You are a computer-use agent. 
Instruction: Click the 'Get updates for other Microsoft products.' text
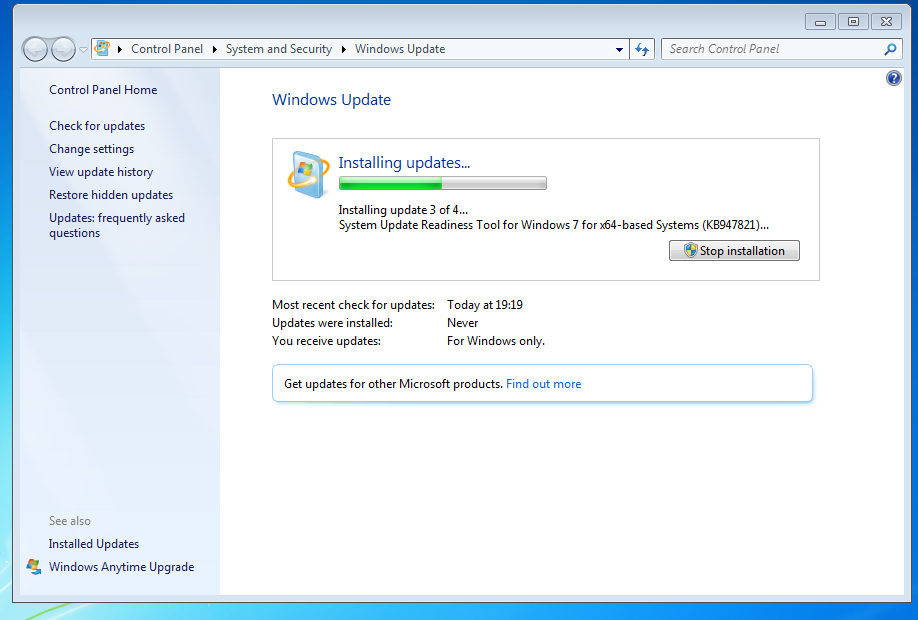pos(393,384)
